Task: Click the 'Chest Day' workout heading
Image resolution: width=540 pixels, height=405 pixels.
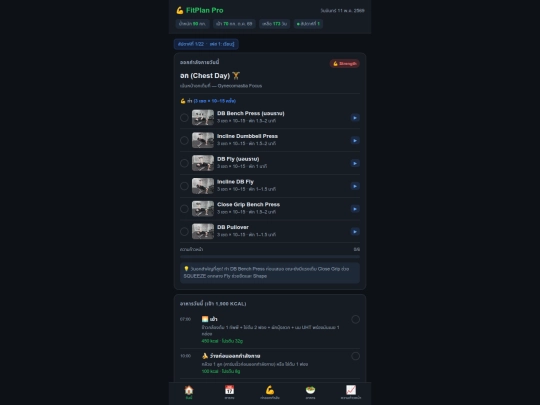Action: (x=210, y=75)
